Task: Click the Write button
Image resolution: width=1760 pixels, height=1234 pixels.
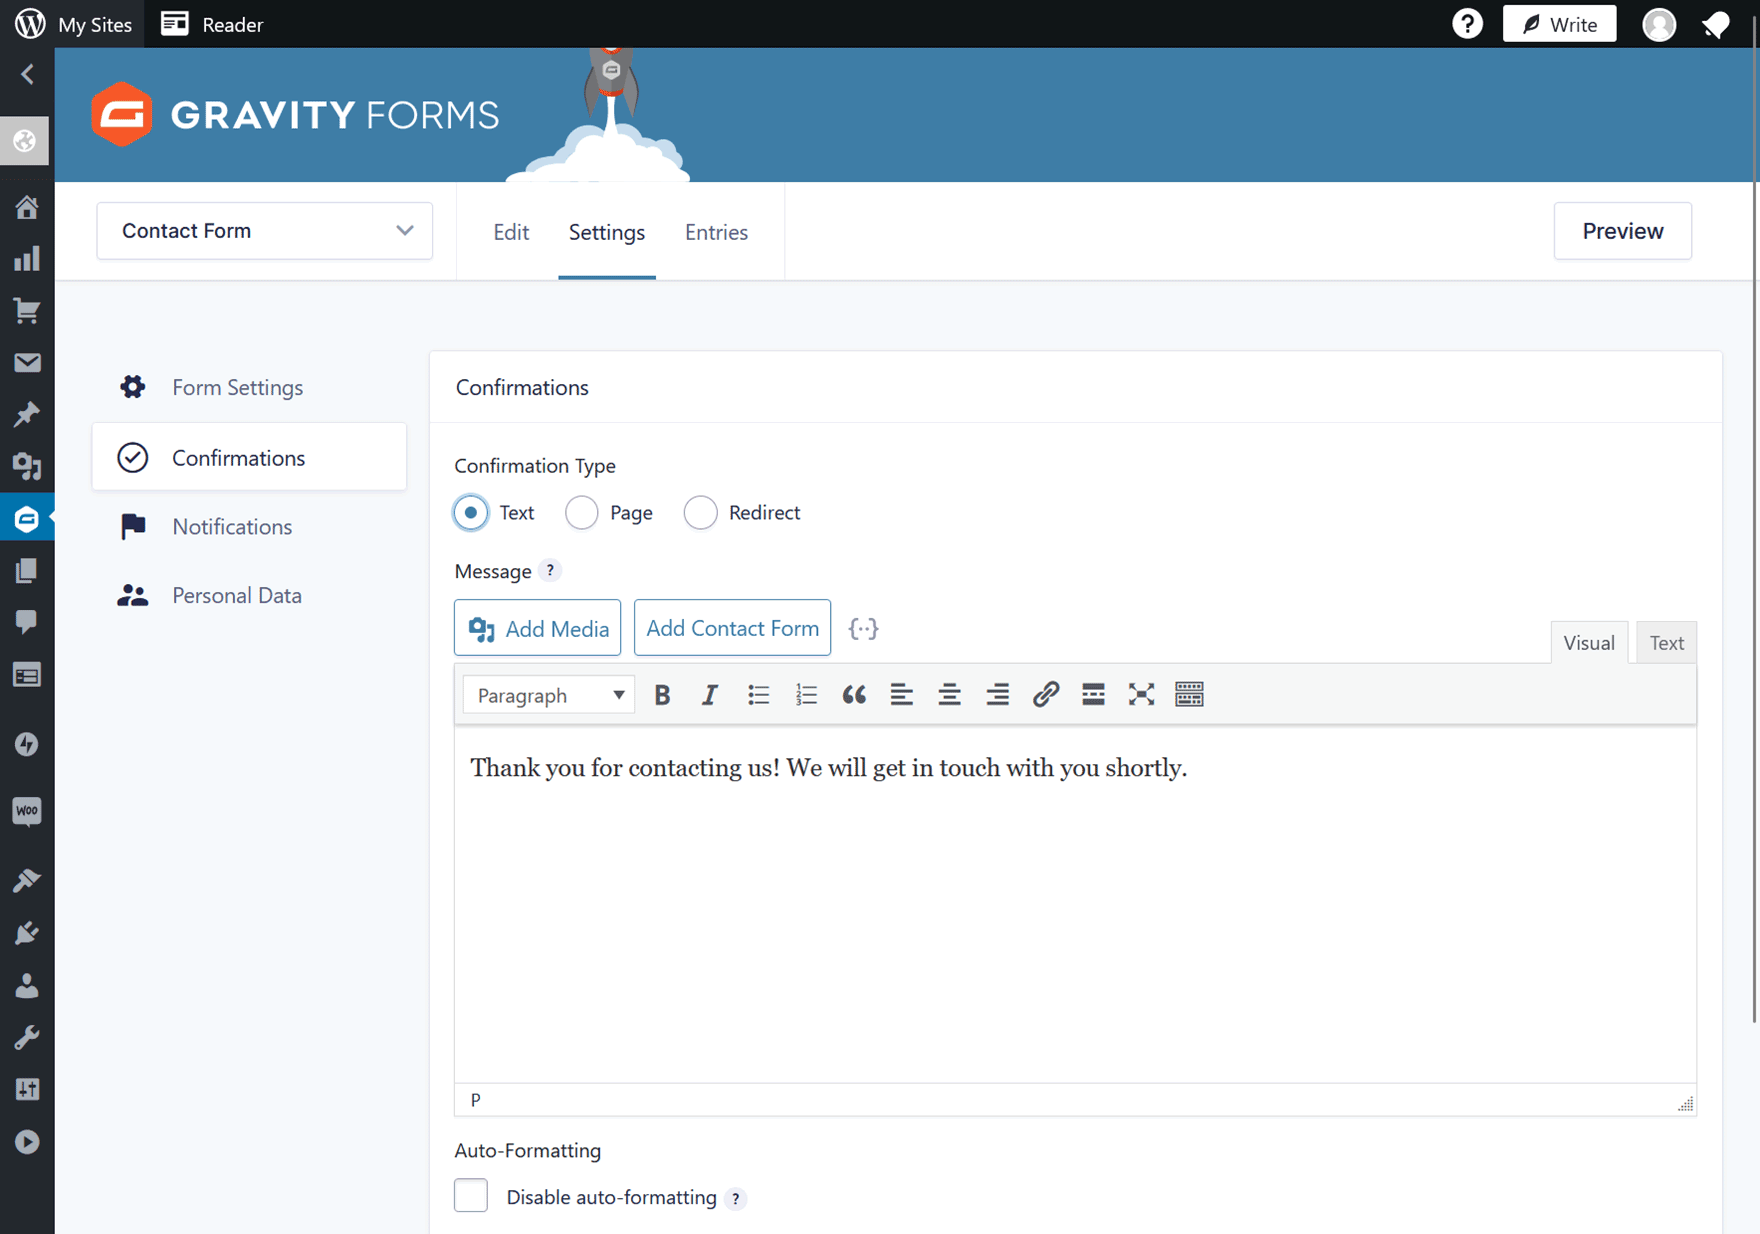Action: pyautogui.click(x=1559, y=24)
